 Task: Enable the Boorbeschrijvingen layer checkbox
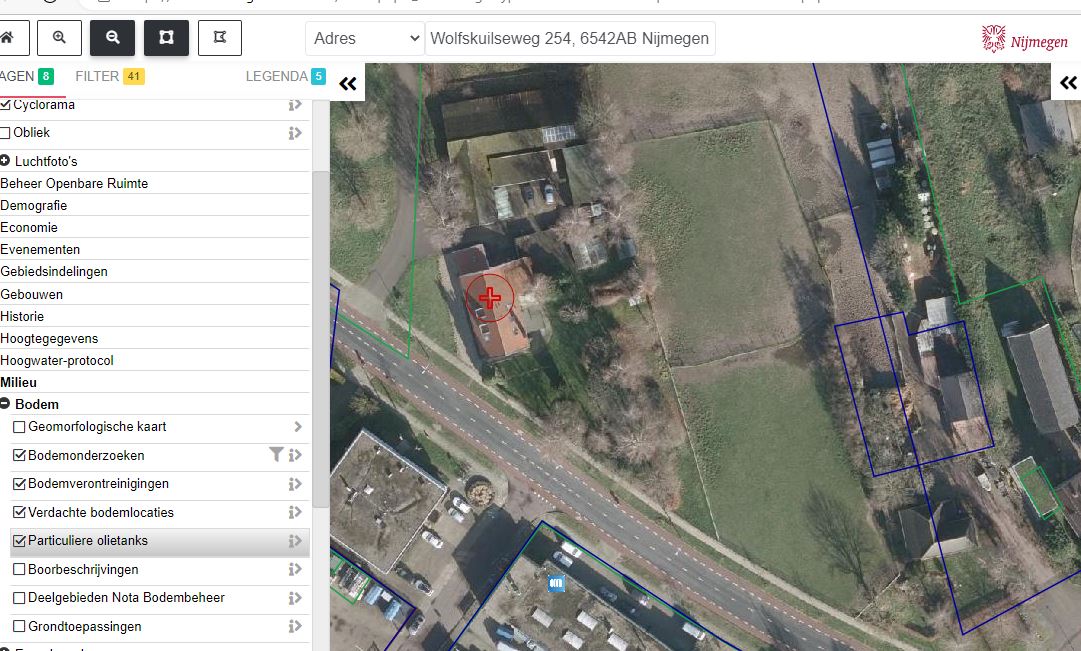tap(19, 570)
